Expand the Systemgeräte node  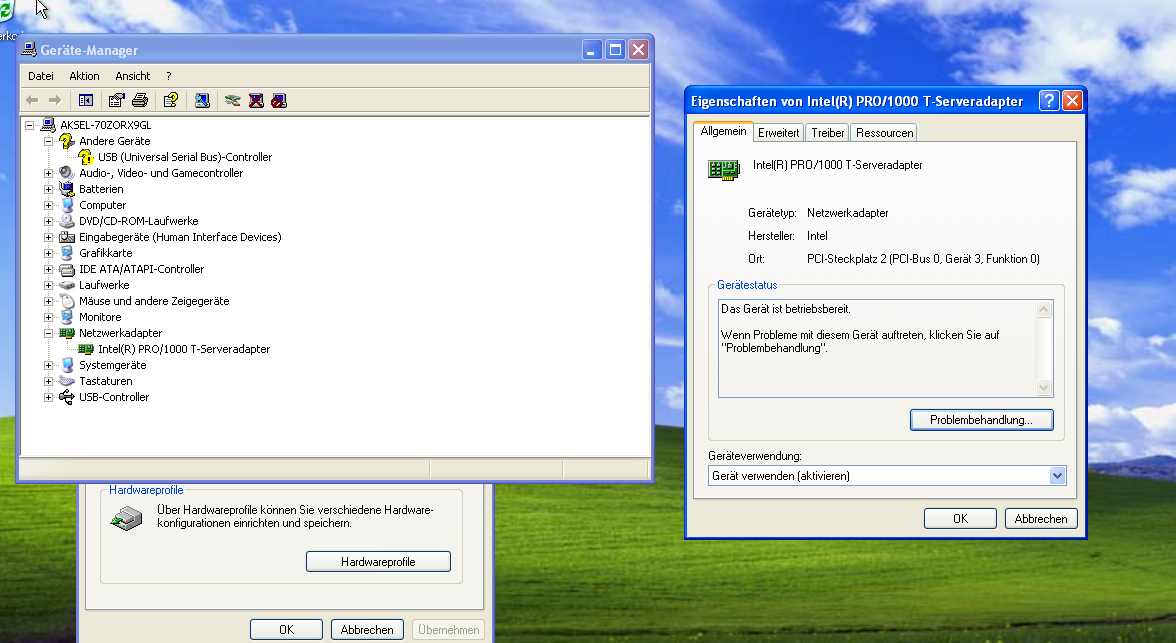[48, 365]
